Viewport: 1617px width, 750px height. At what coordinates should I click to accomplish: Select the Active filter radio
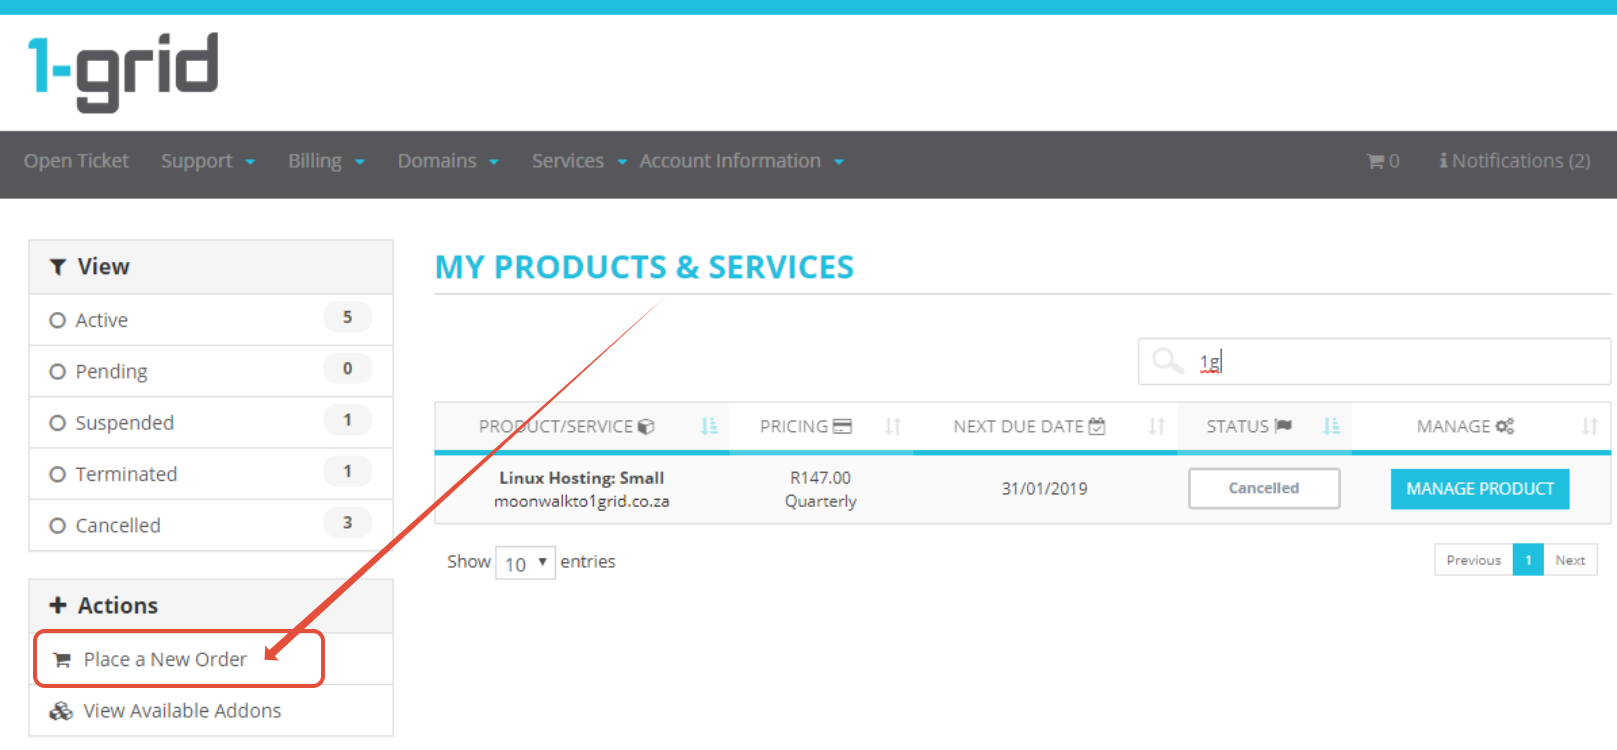pos(57,320)
